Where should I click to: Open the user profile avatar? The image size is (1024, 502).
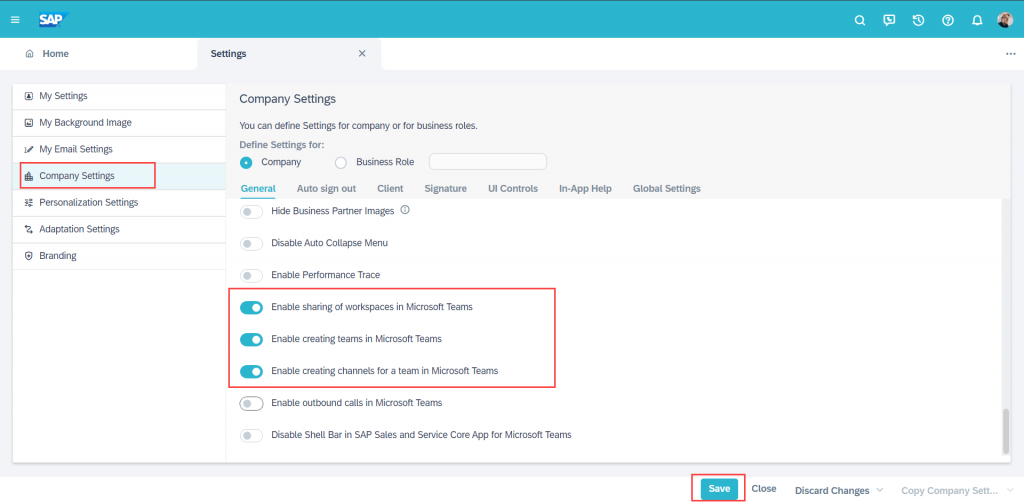(1005, 20)
